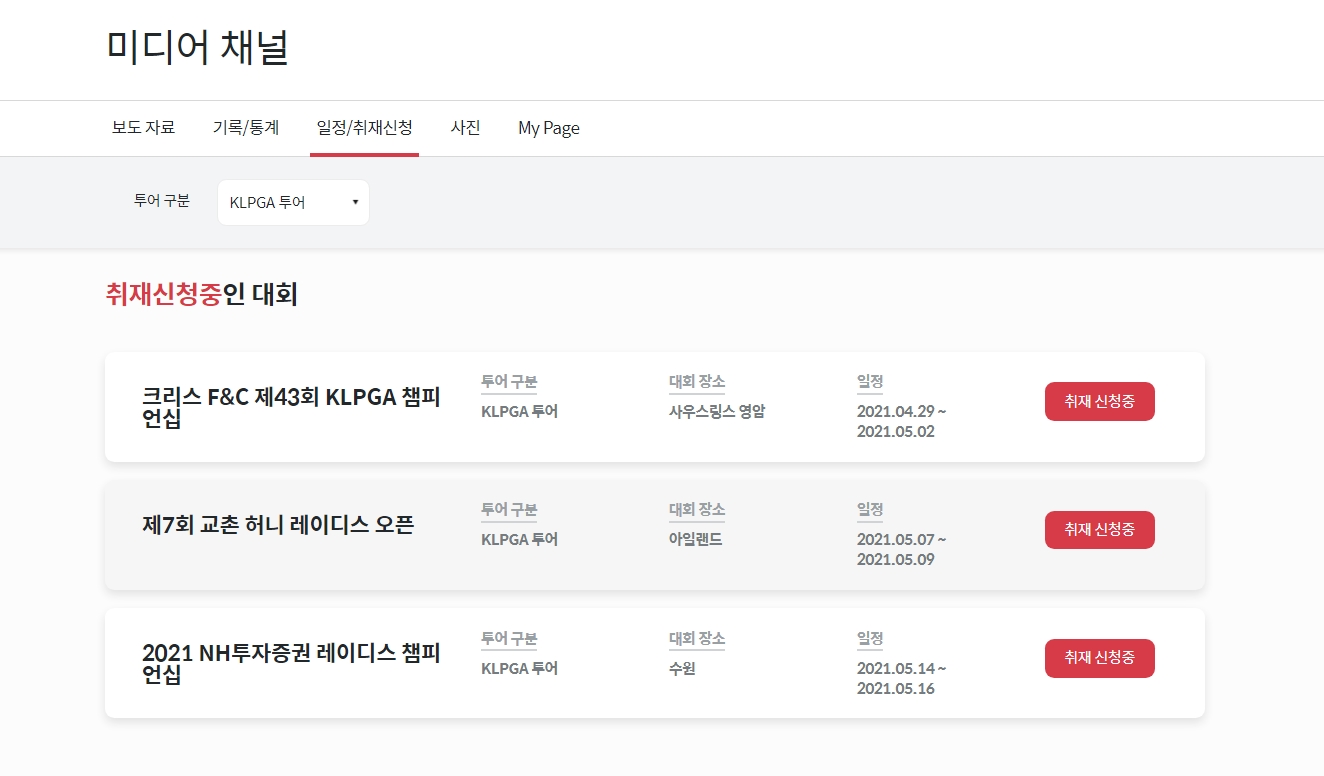1324x776 pixels.
Task: Click 대회 장소 label in 크리스 F&C card
Action: pyautogui.click(x=697, y=382)
